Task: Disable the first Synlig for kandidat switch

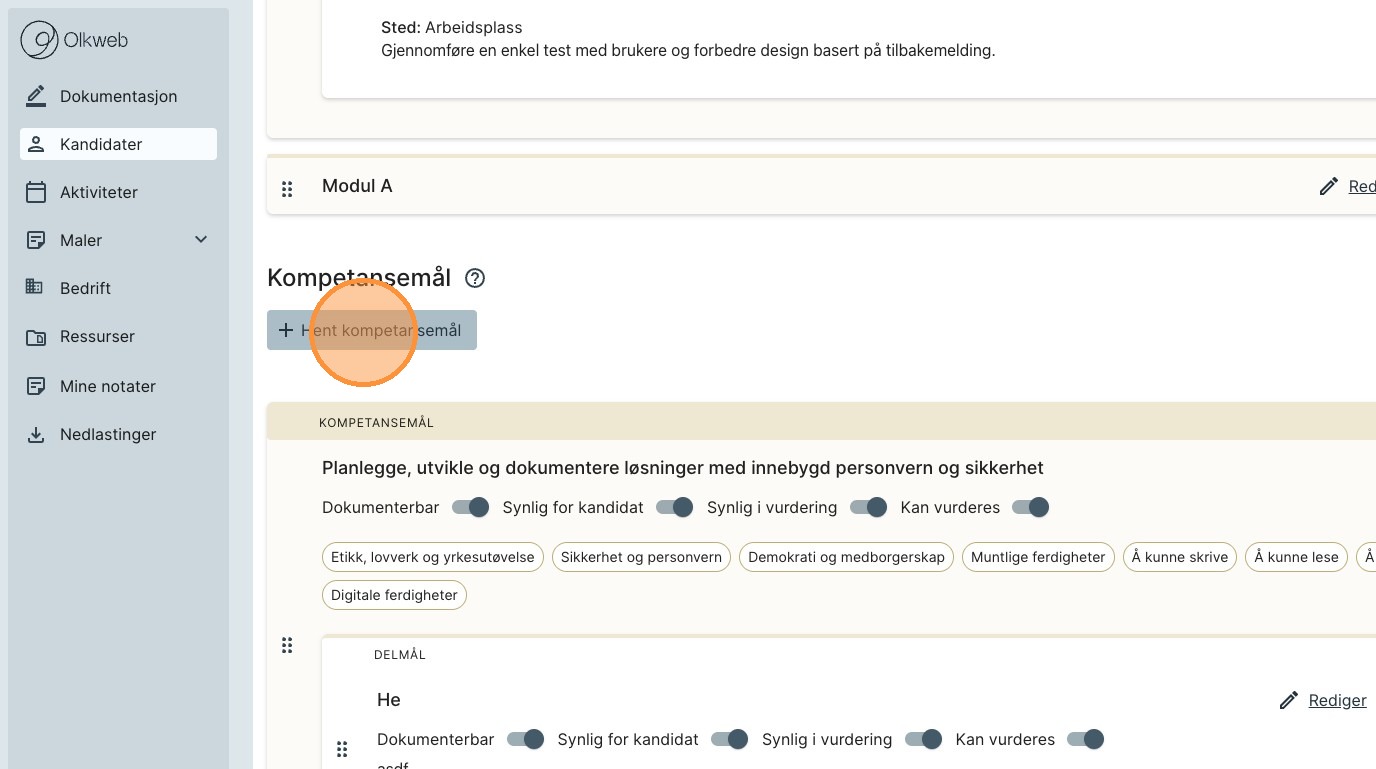Action: pos(675,507)
